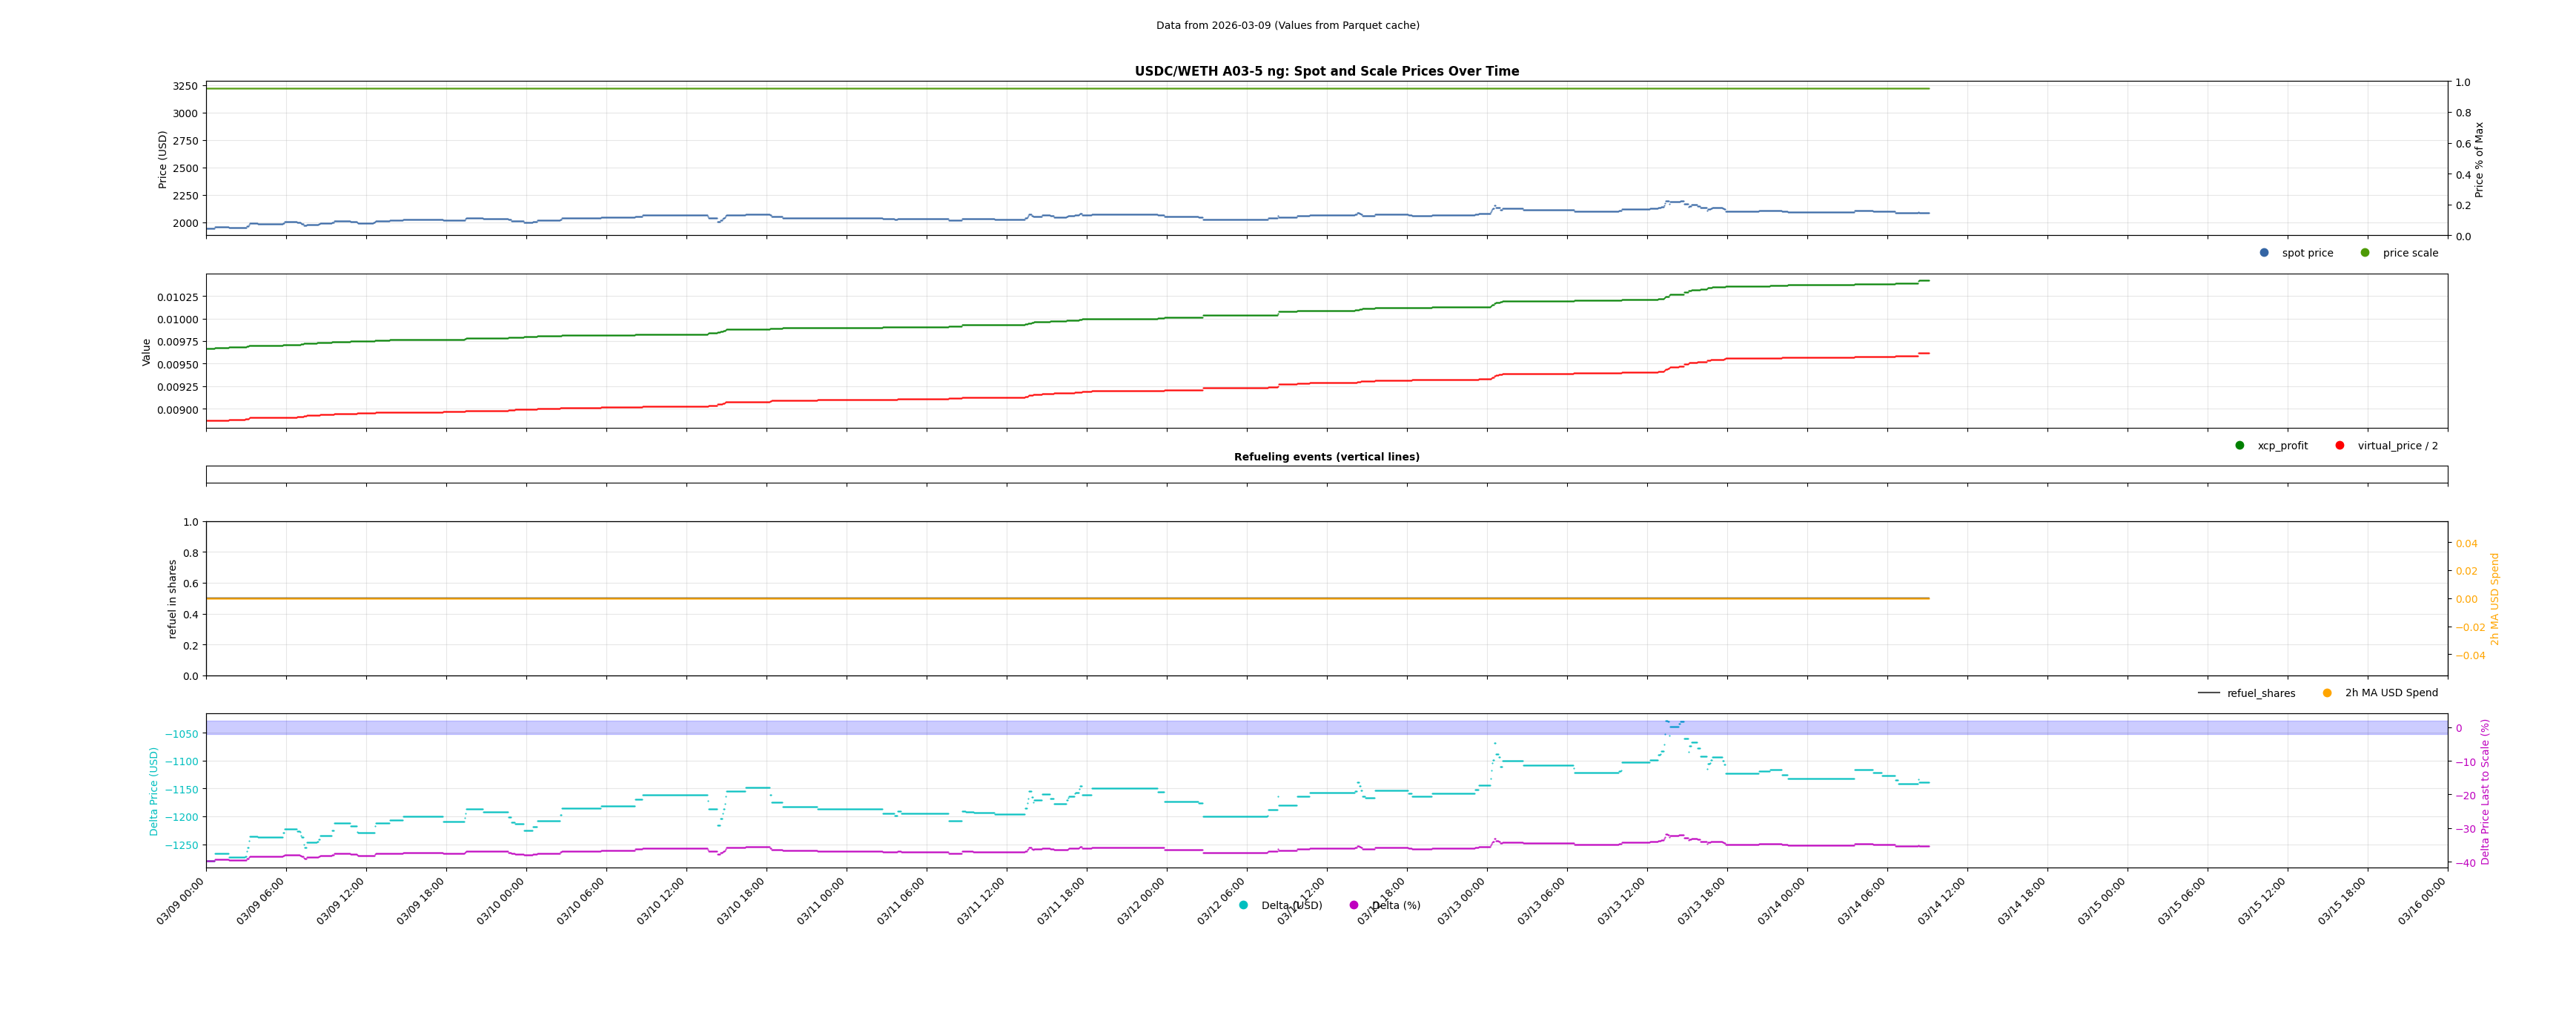
Task: Click the xcp_profit legend marker
Action: click(x=2240, y=446)
